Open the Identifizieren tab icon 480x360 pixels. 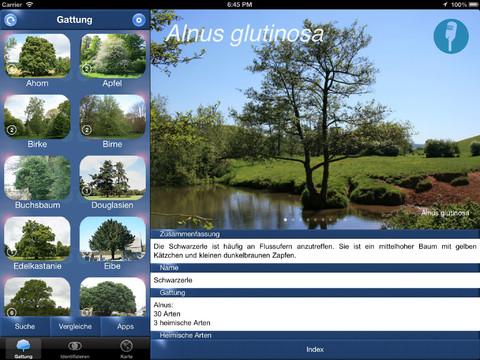click(x=75, y=346)
